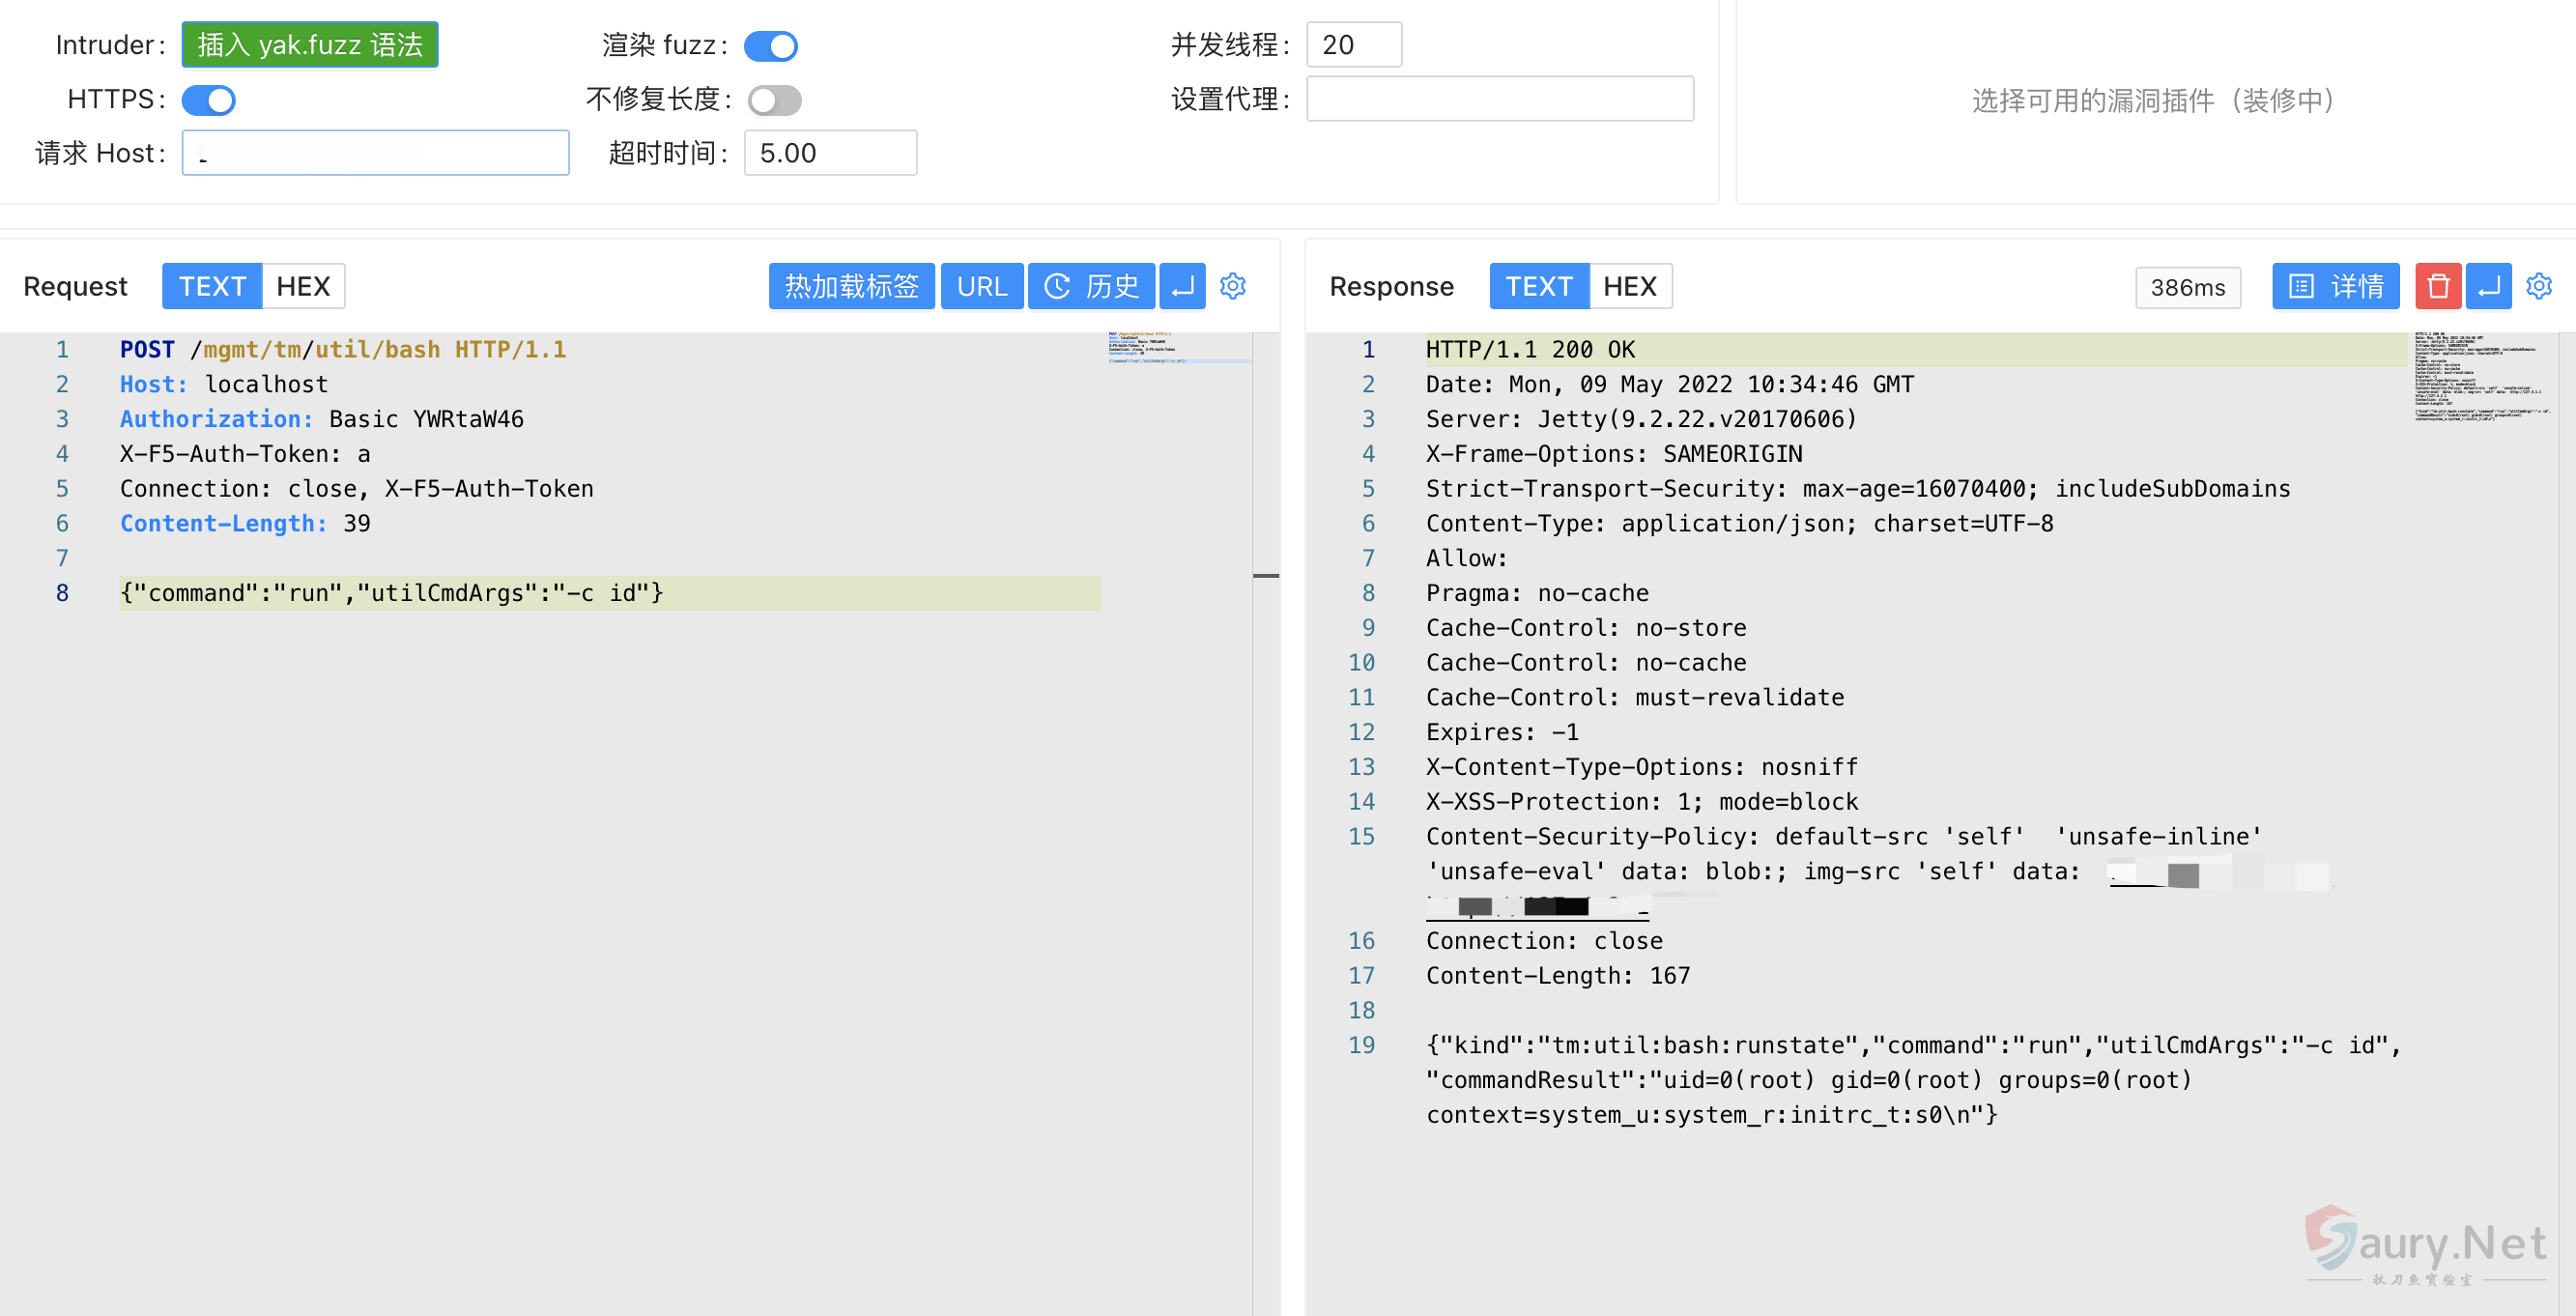
Task: Click the Request settings gear icon
Action: tap(1232, 286)
